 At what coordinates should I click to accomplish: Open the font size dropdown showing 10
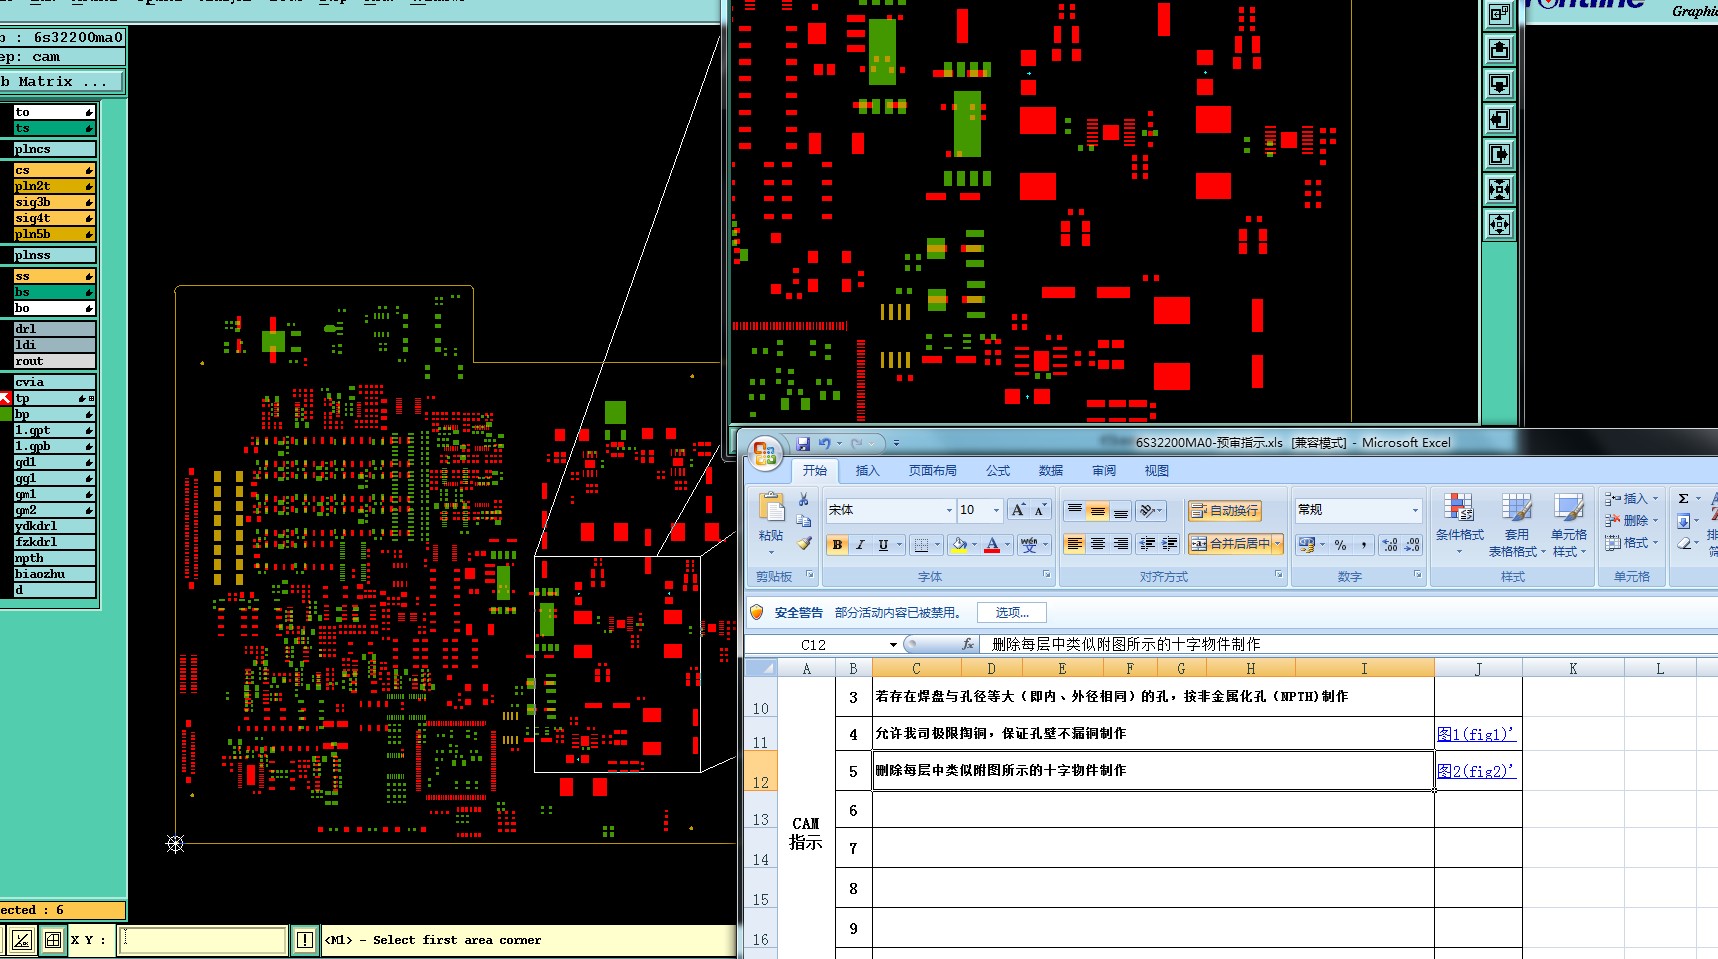click(x=996, y=511)
